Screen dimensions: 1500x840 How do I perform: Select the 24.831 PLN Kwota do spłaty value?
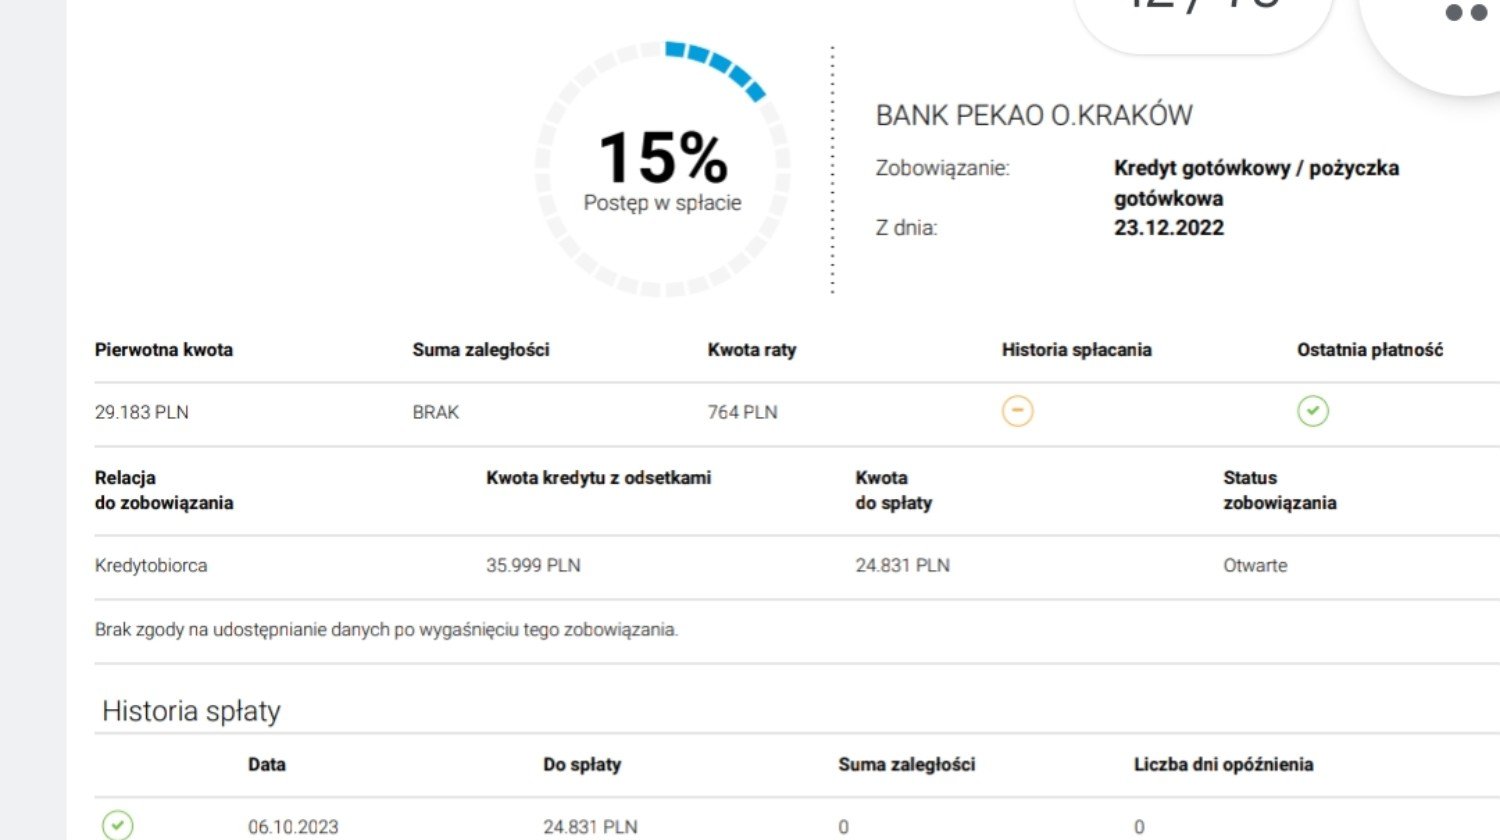click(902, 565)
